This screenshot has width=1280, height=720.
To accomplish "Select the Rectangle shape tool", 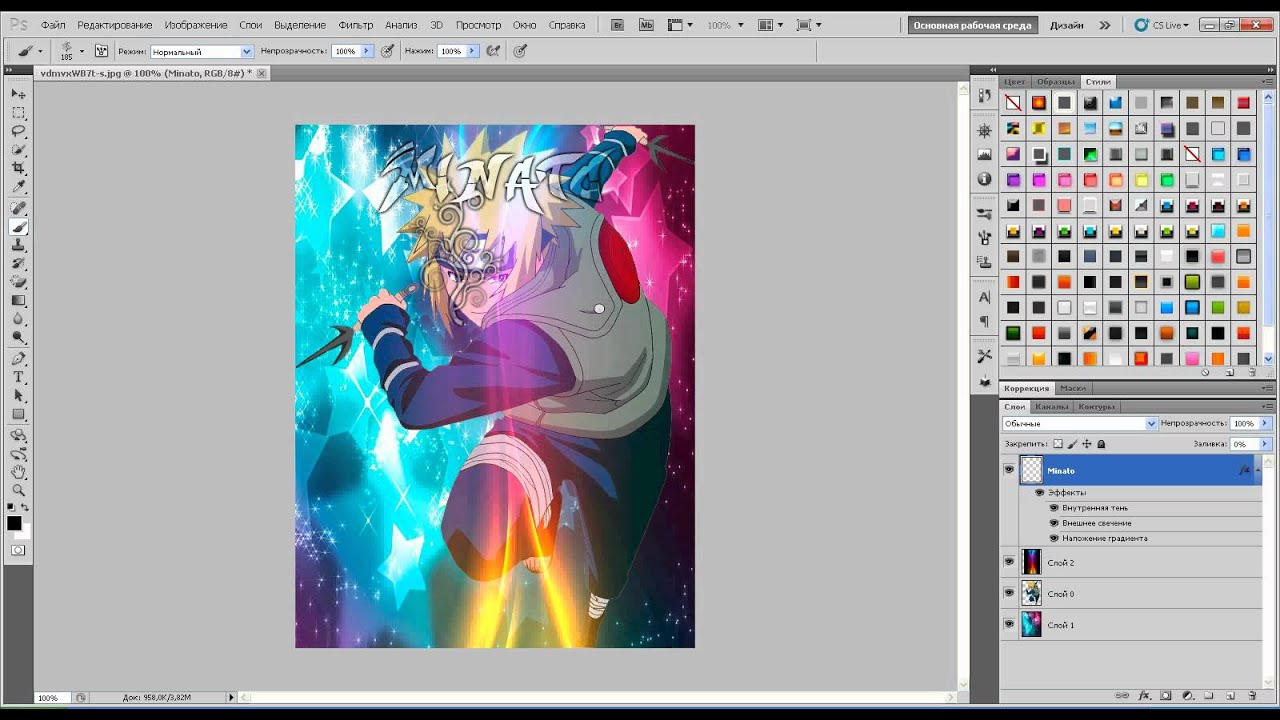I will coord(18,415).
